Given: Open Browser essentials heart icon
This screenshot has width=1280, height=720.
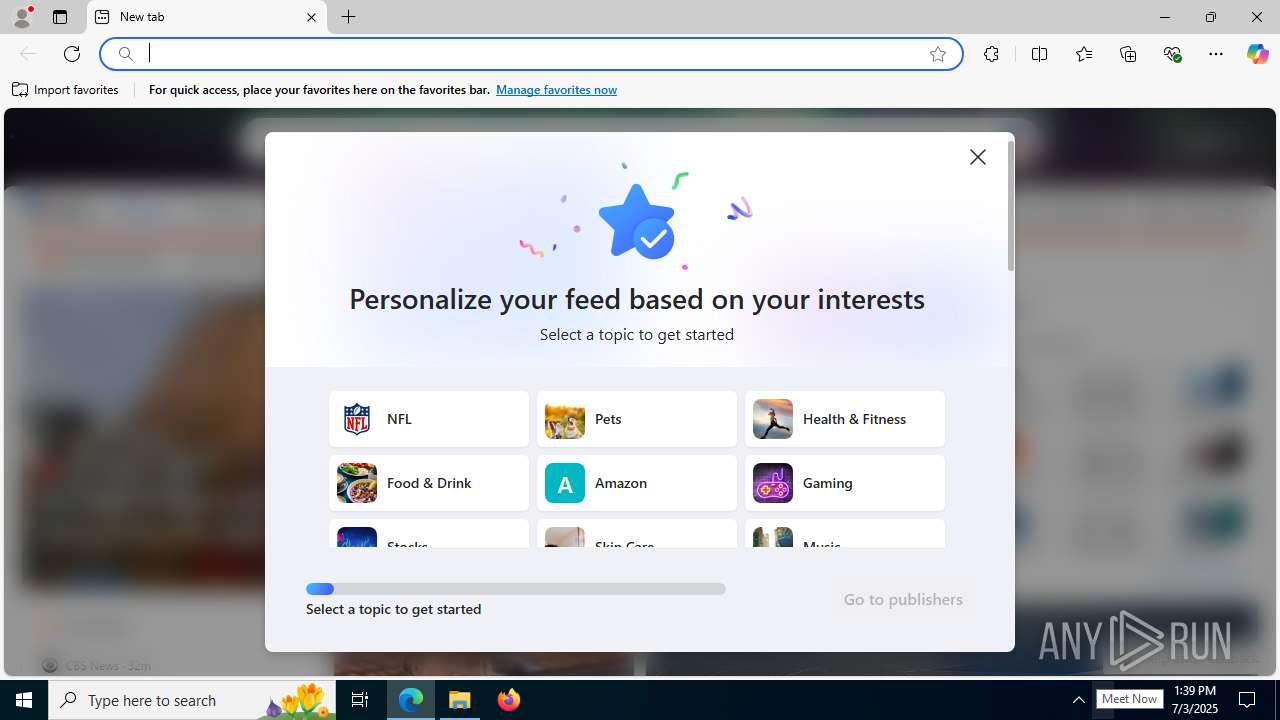Looking at the screenshot, I should click(x=1172, y=54).
